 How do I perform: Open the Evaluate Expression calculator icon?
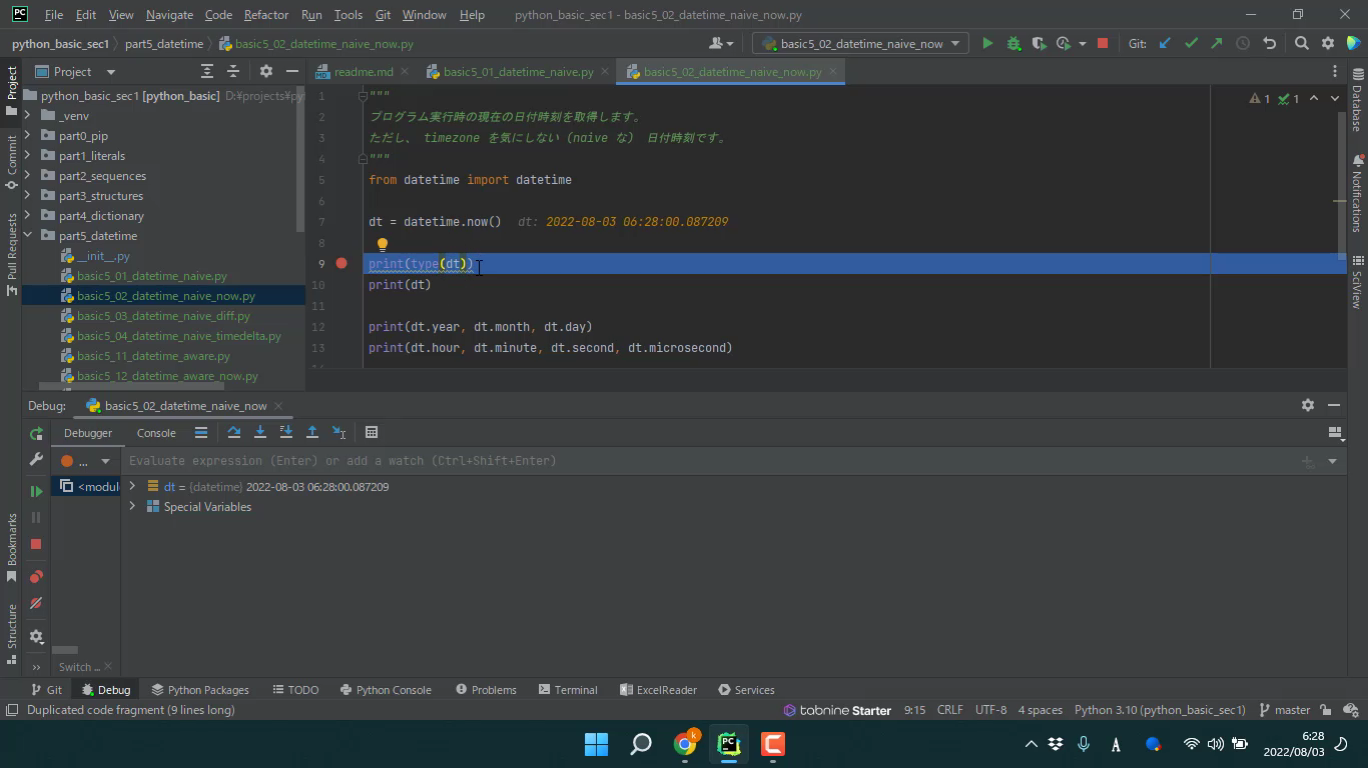coord(372,432)
